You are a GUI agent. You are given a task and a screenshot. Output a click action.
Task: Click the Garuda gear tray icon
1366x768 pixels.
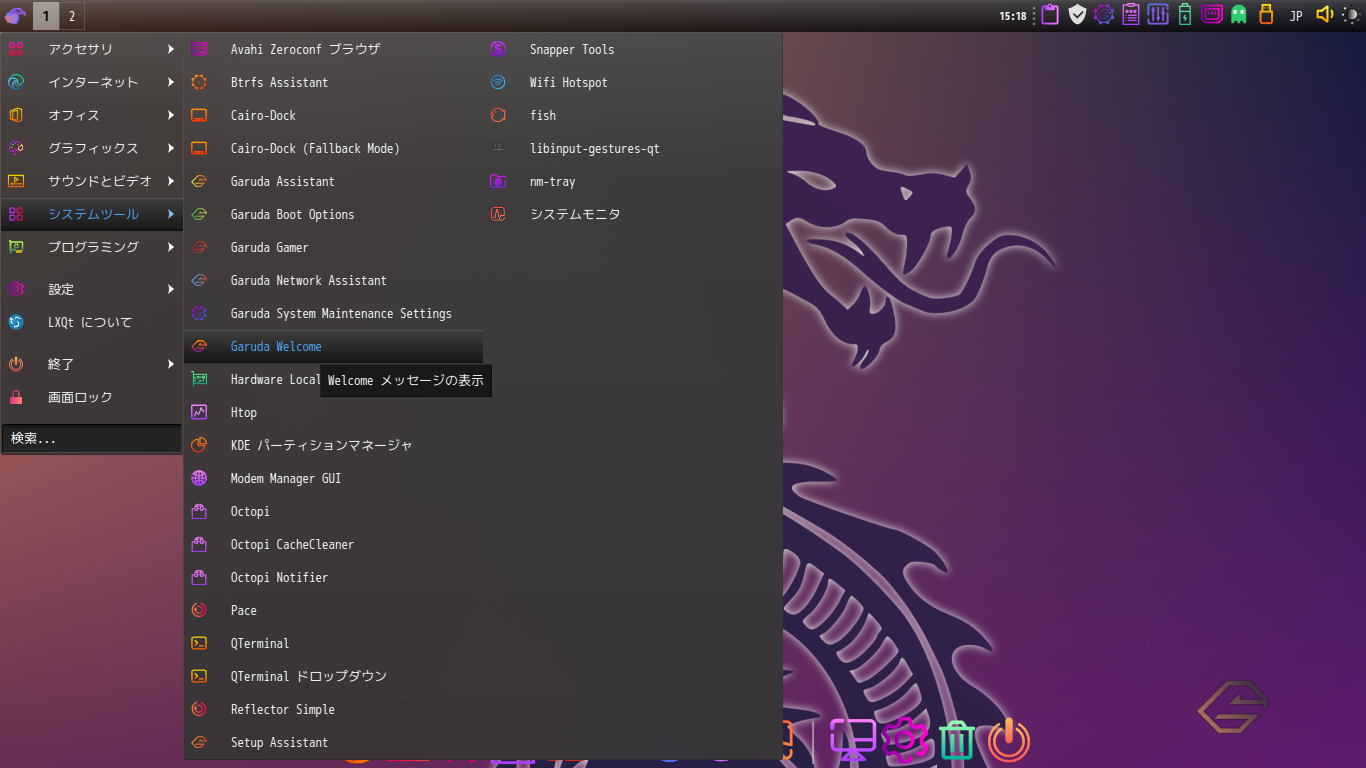(x=1104, y=15)
